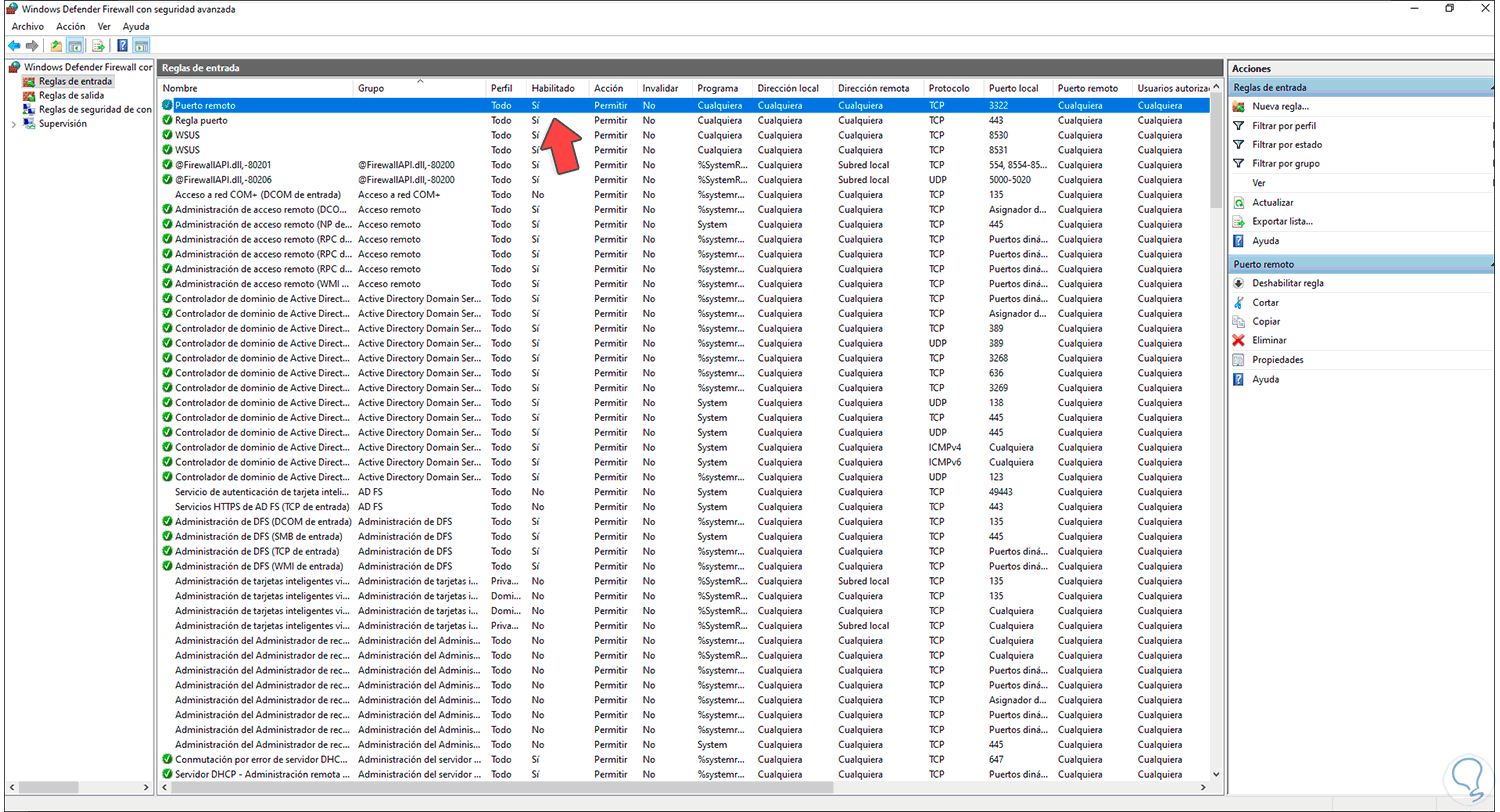This screenshot has height=812, width=1500.
Task: Select the Supervisión tree node
Action: 62,124
